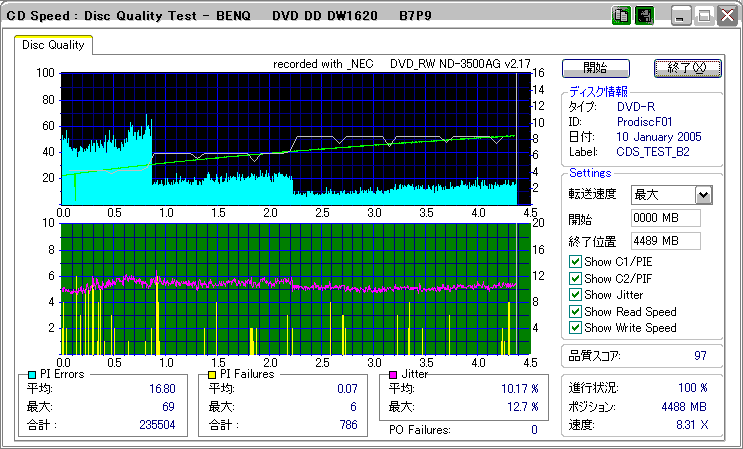Click the 終了 exit button
This screenshot has height=449, width=743.
click(x=688, y=68)
